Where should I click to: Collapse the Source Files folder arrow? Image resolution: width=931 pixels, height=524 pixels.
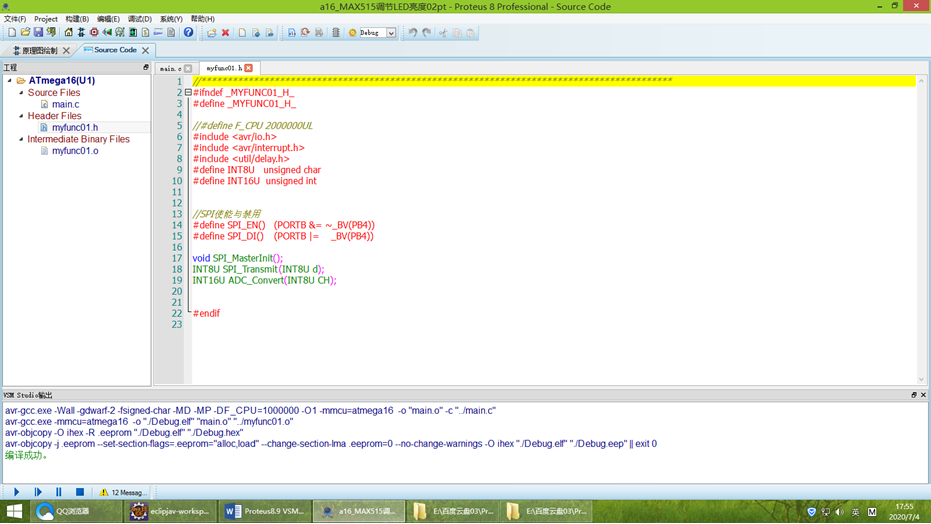21,93
